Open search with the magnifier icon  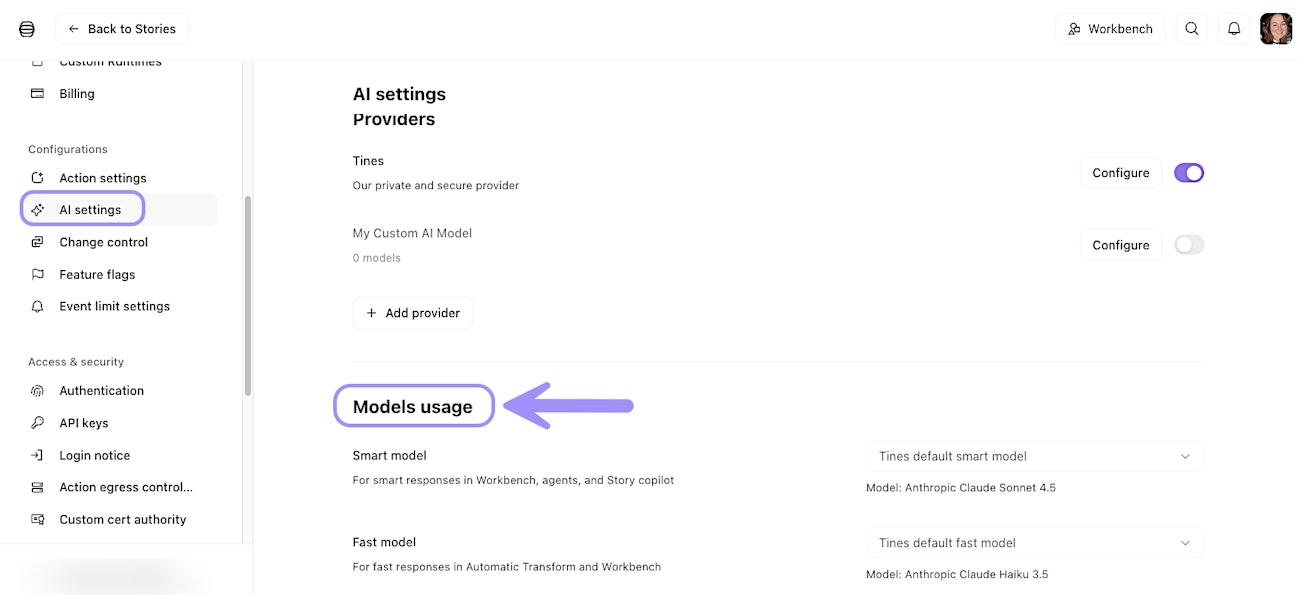(1191, 29)
